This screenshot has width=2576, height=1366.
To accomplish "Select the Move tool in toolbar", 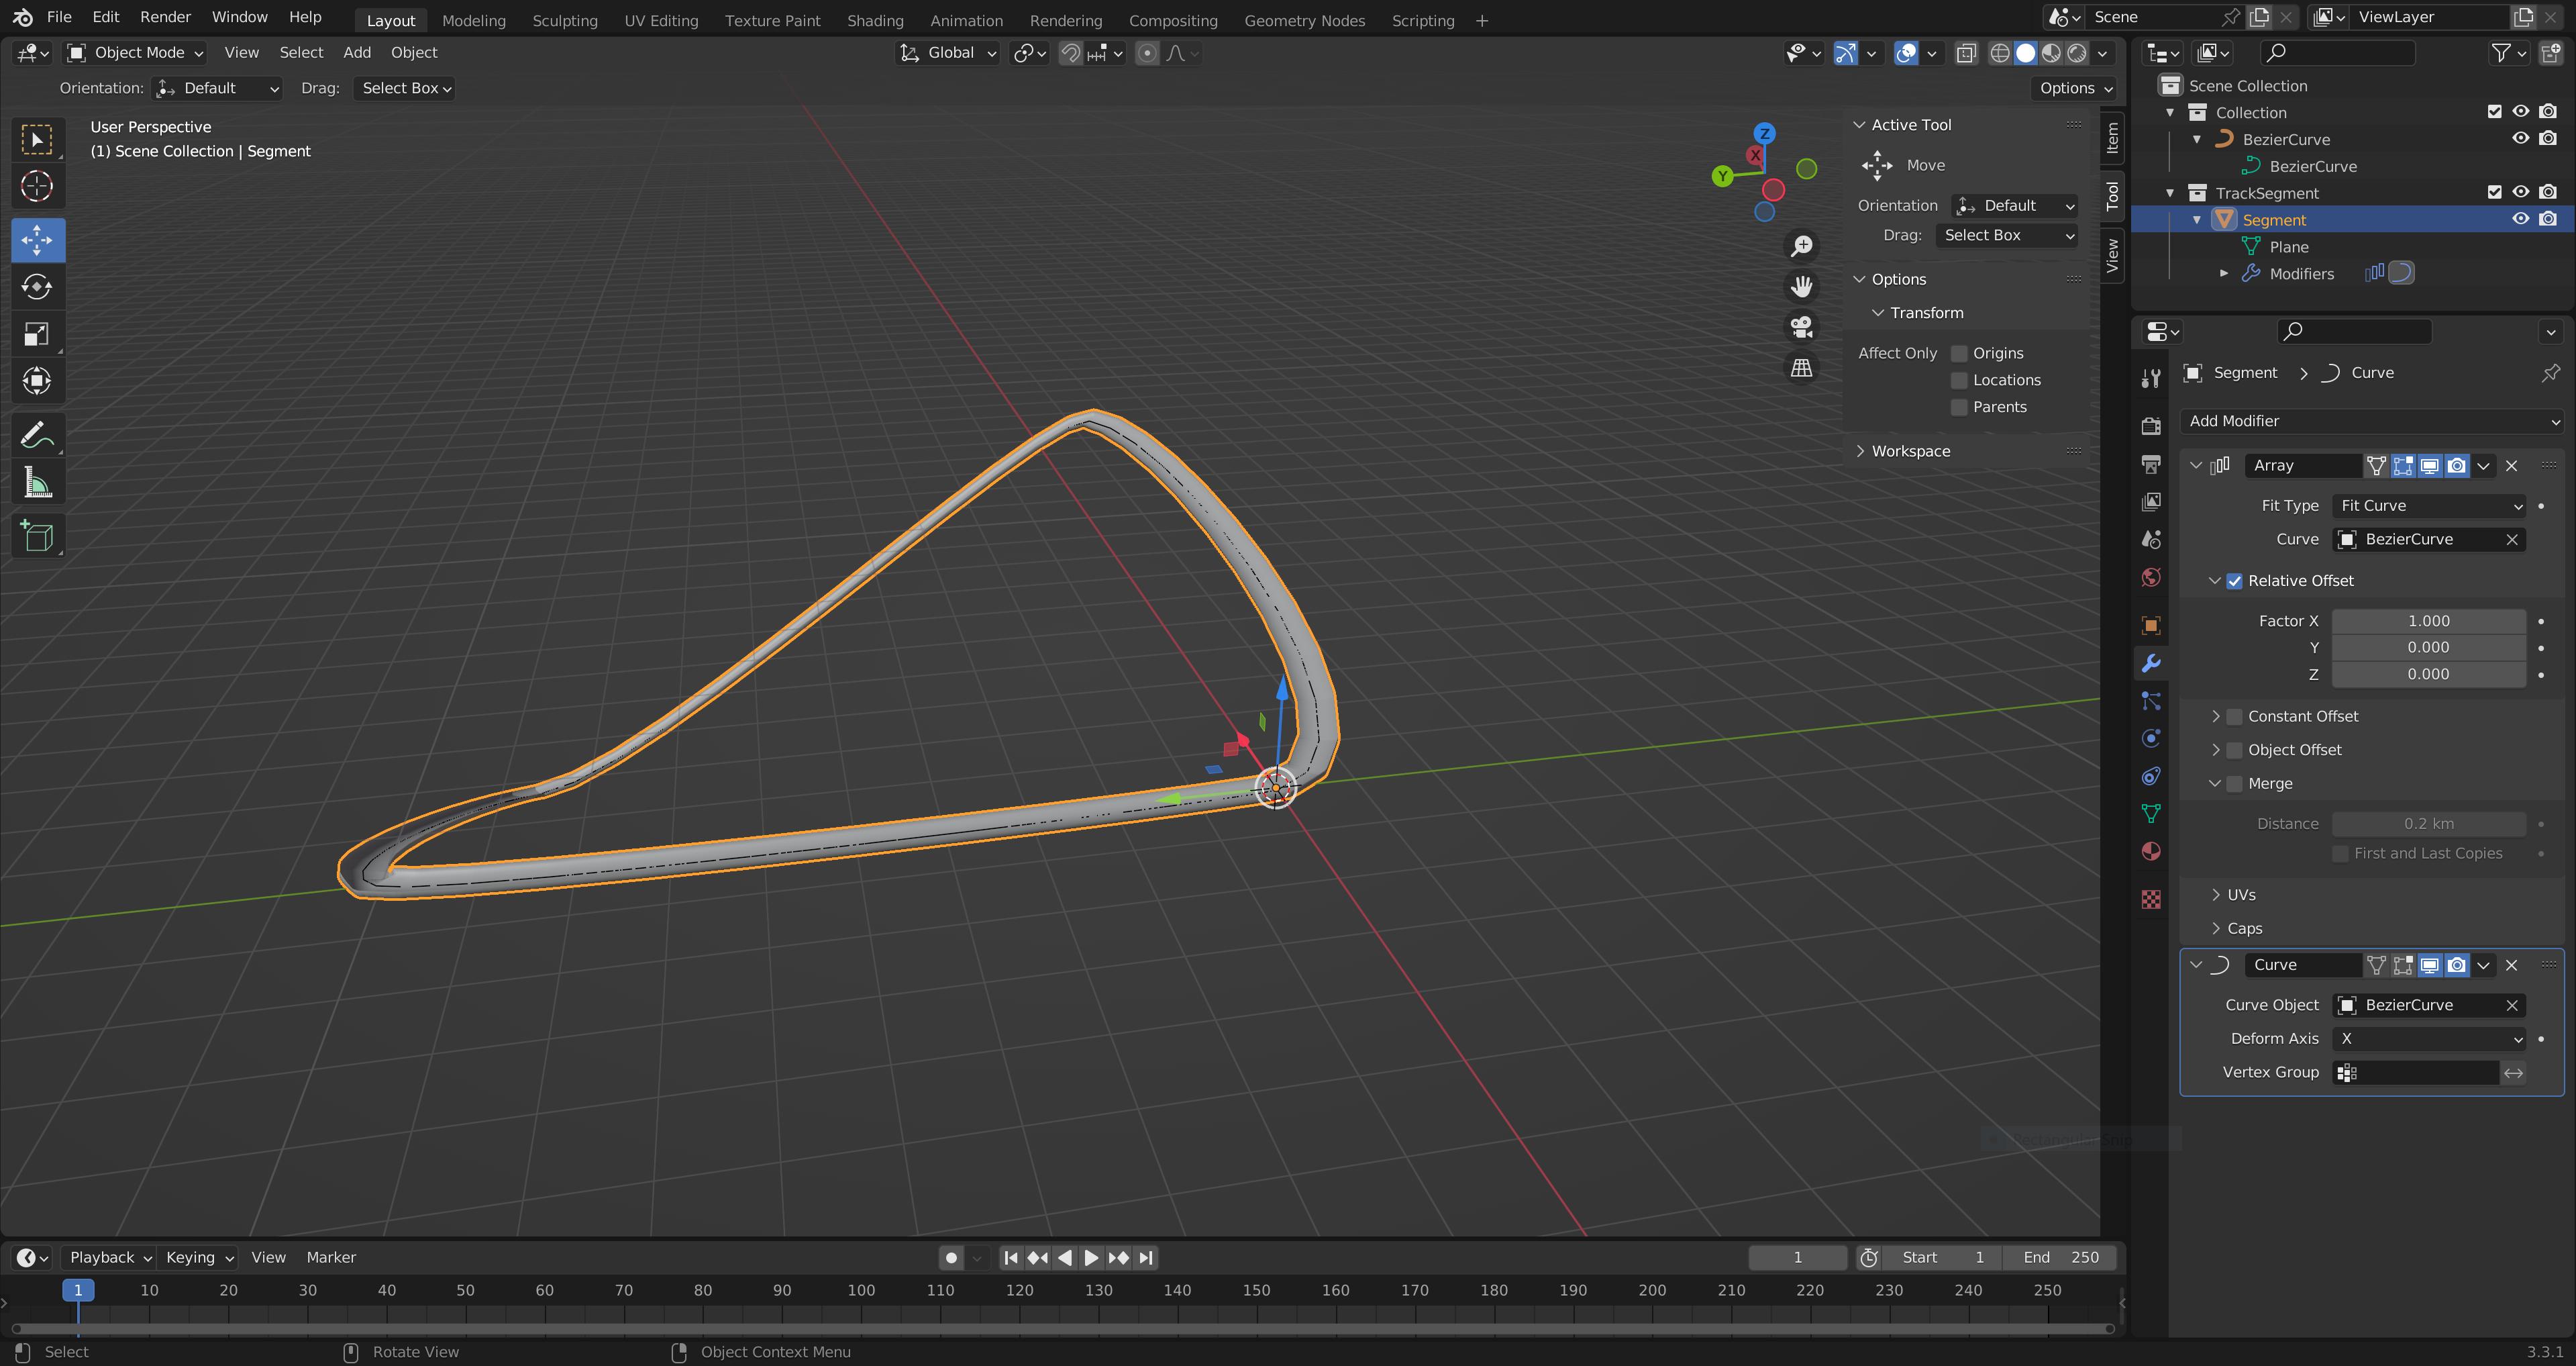I will 38,237.
